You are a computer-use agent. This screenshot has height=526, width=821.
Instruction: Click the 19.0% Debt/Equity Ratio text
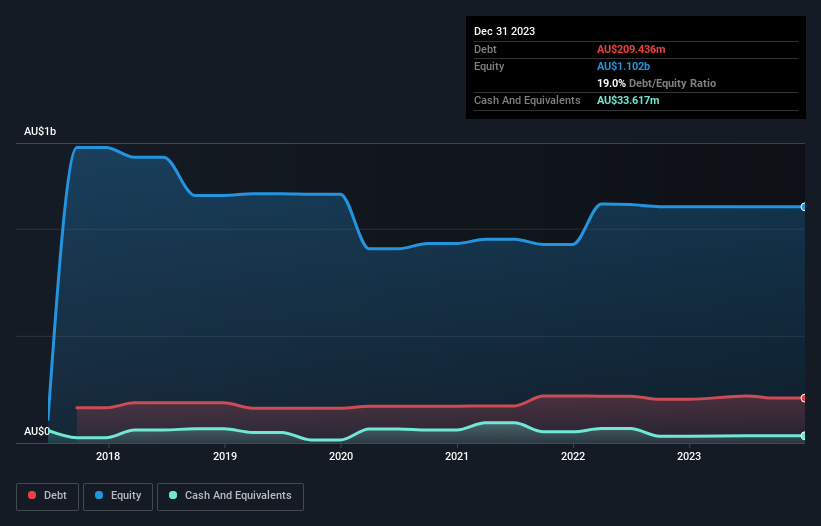(656, 83)
